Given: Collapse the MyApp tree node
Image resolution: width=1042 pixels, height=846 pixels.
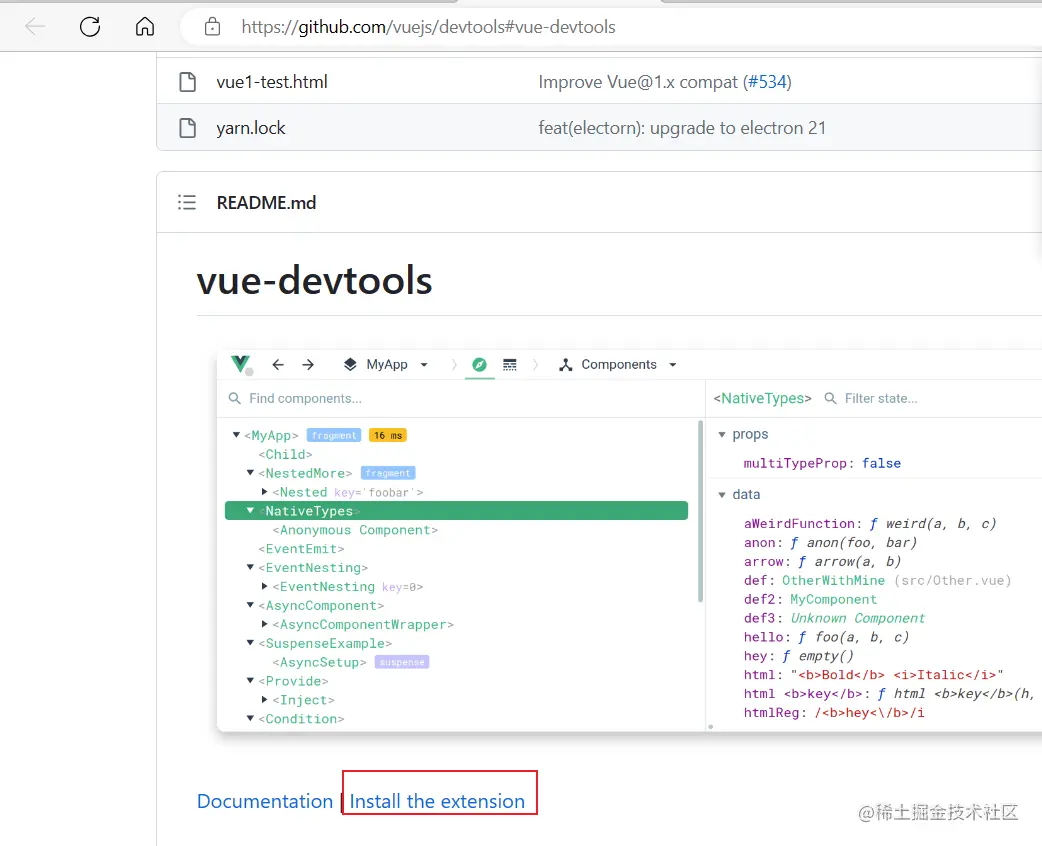Looking at the screenshot, I should [x=236, y=435].
